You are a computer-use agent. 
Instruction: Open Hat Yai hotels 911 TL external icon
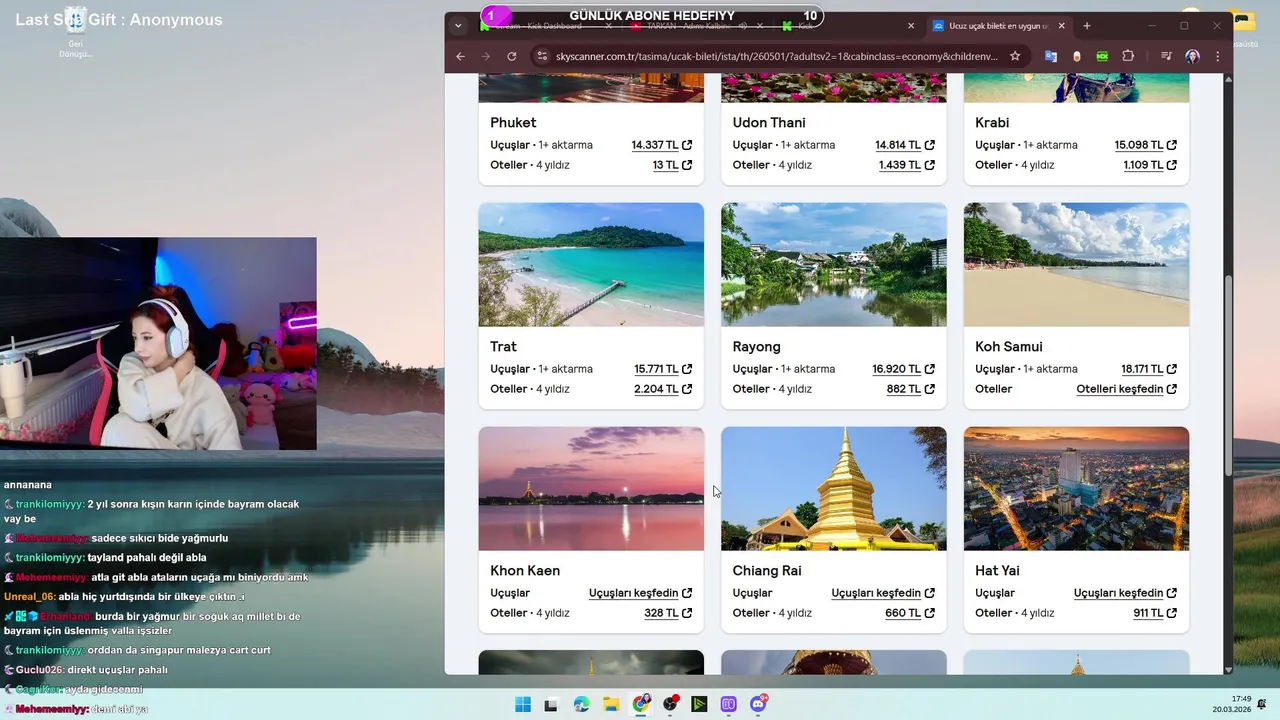tap(1172, 613)
